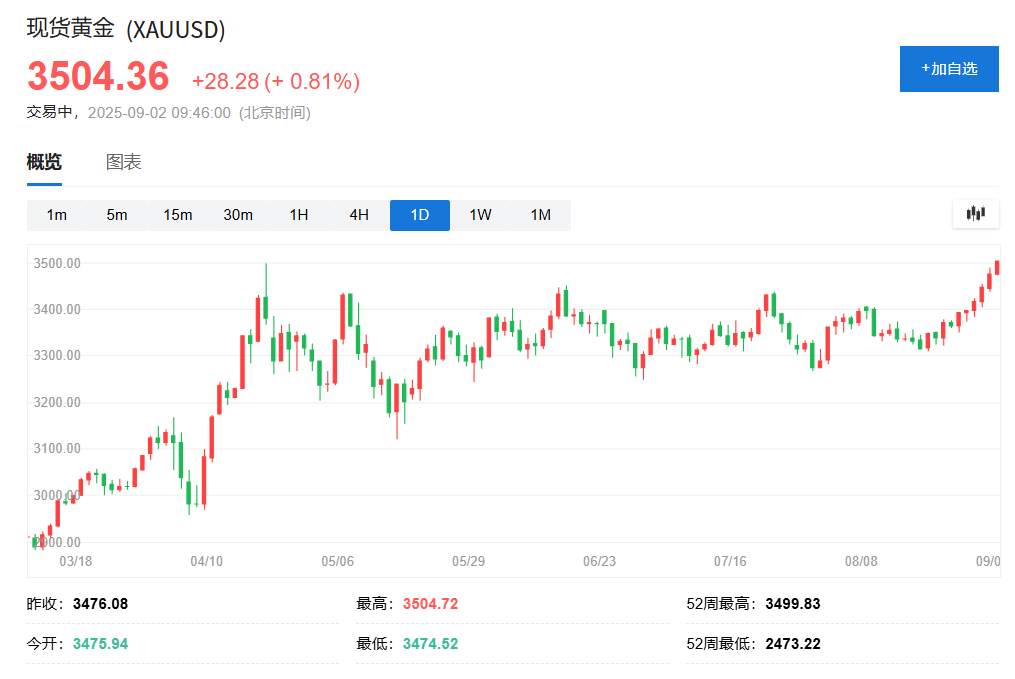The width and height of the screenshot is (1015, 679).
Task: Click the 06/23 date axis label
Action: pos(599,562)
